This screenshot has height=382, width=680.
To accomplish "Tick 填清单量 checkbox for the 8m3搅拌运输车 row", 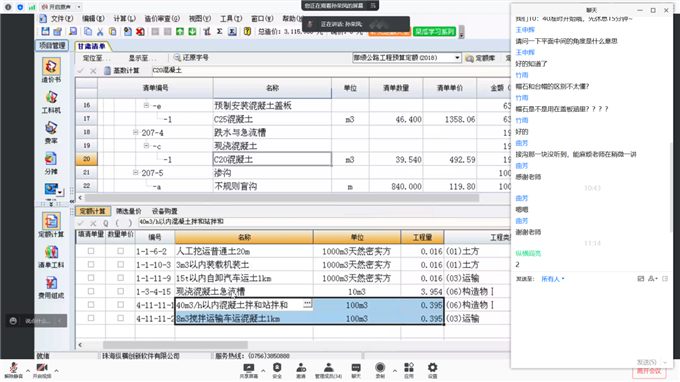I will (x=91, y=318).
